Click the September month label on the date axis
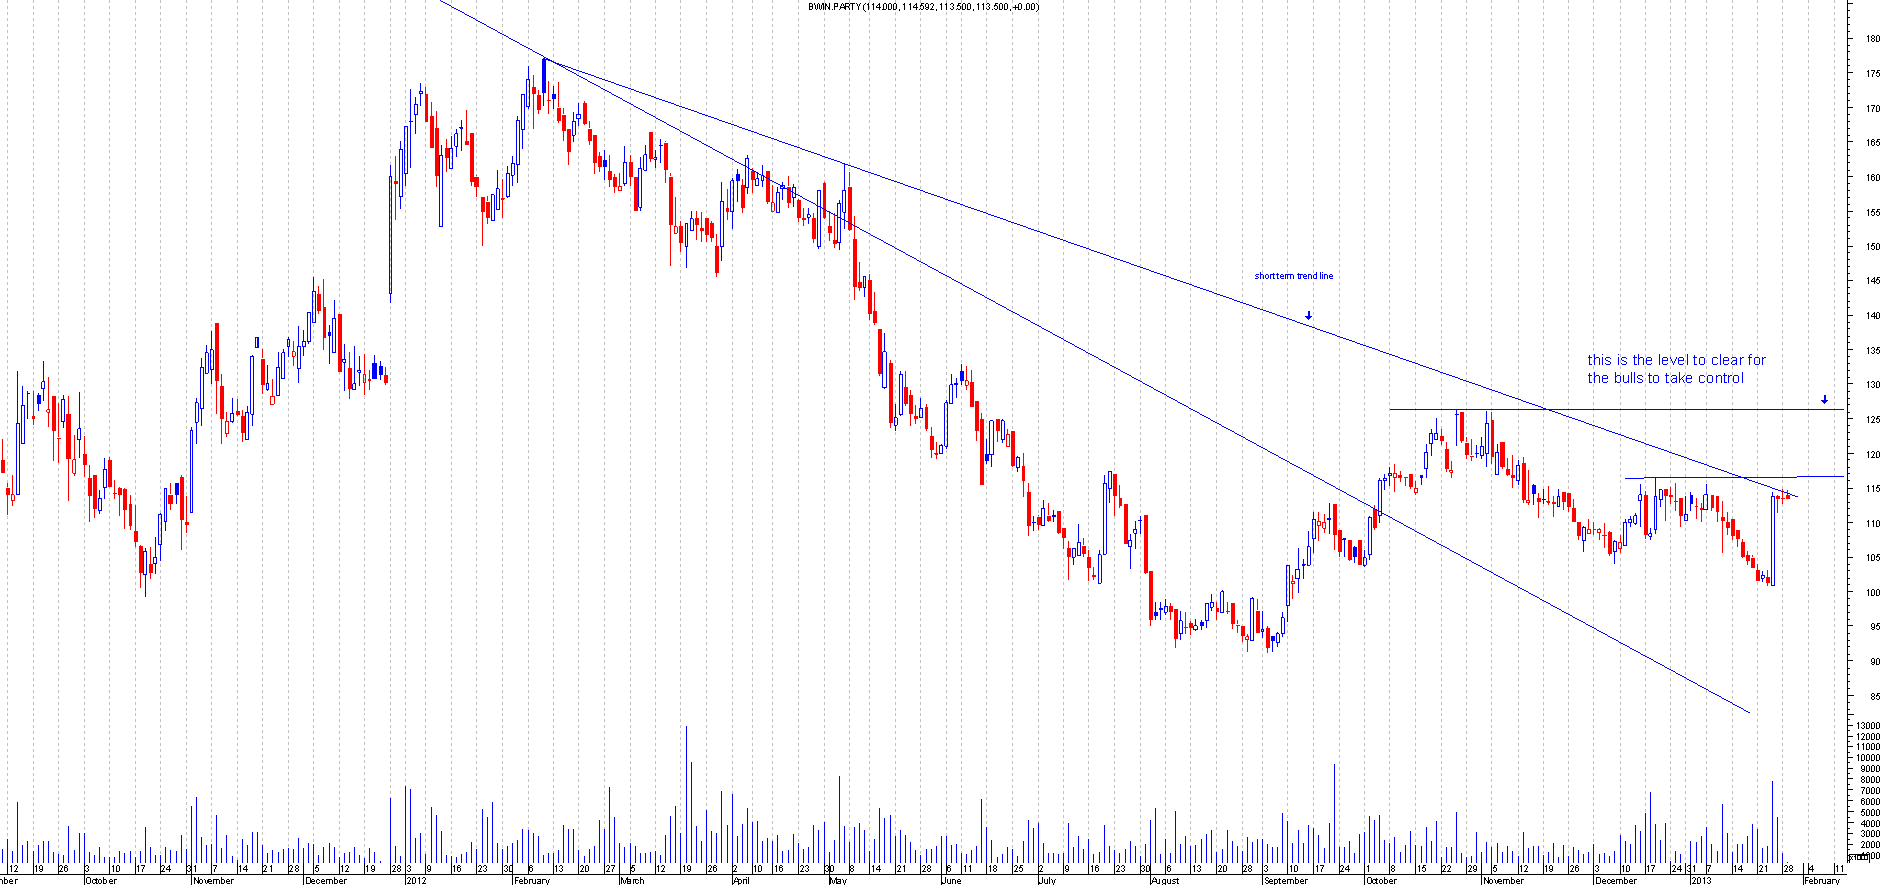The width and height of the screenshot is (1883, 885). click(x=1285, y=880)
